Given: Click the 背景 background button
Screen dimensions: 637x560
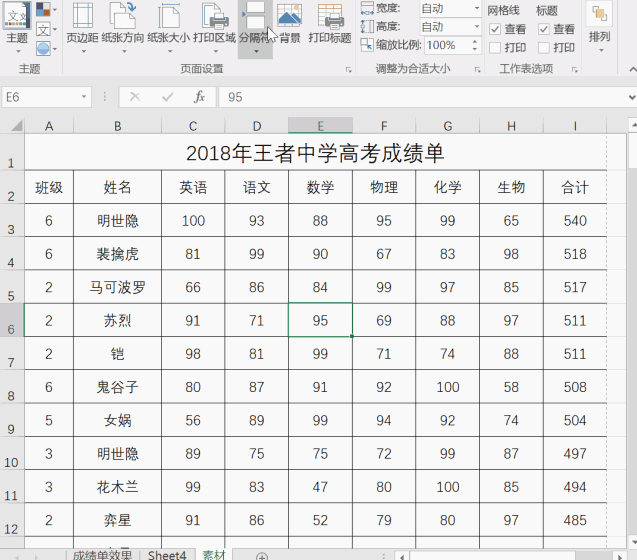Looking at the screenshot, I should click(x=290, y=23).
